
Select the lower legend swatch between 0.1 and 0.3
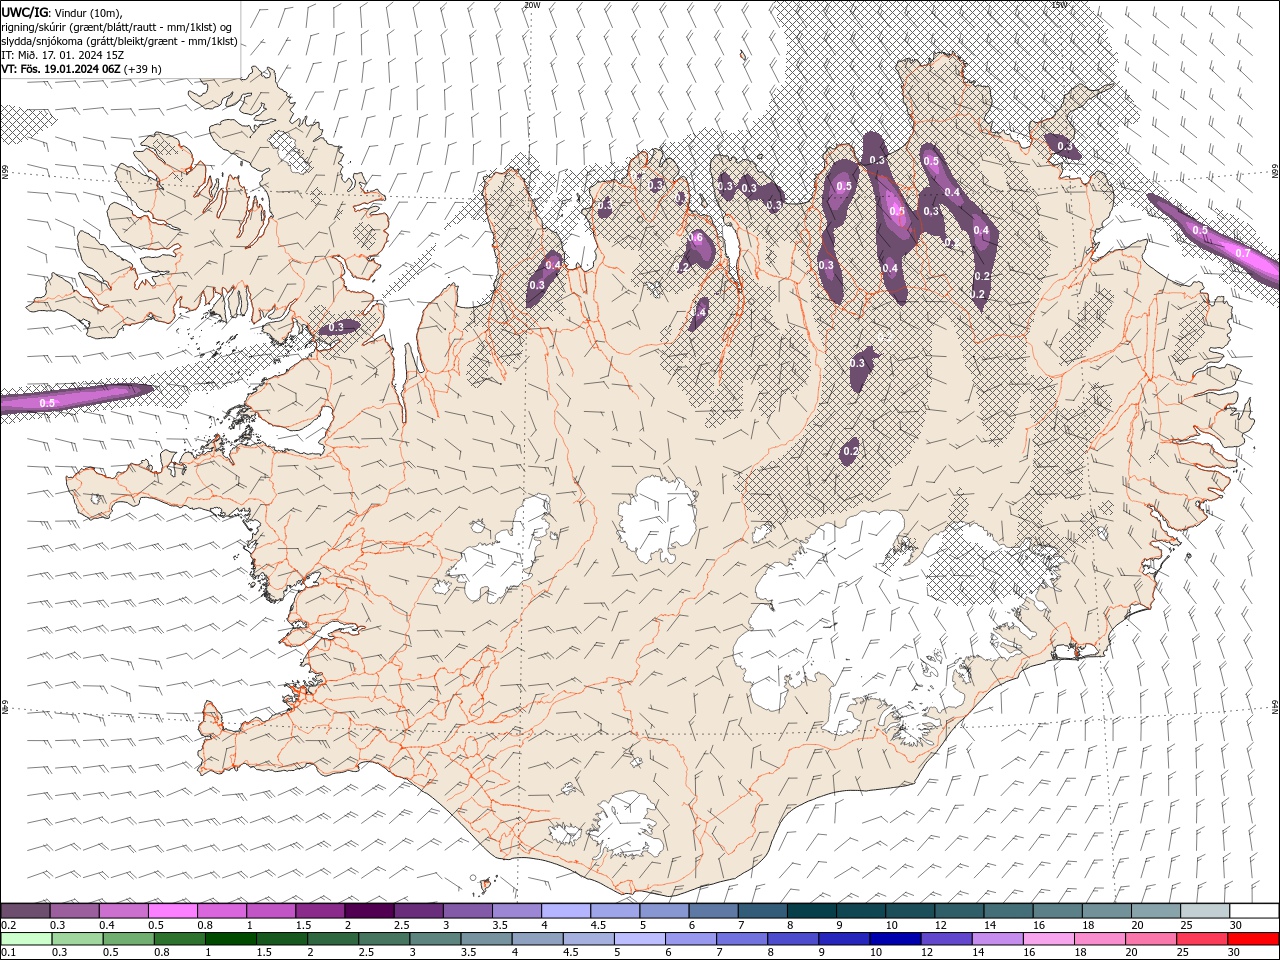26,939
